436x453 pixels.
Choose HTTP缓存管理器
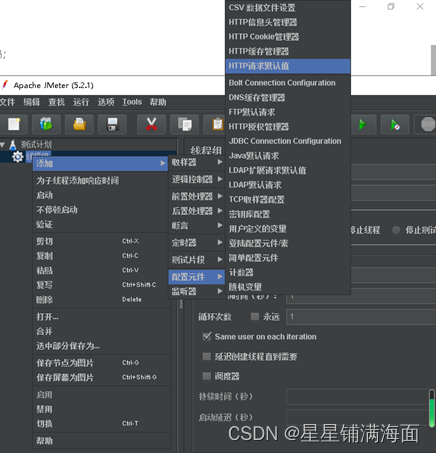288,51
